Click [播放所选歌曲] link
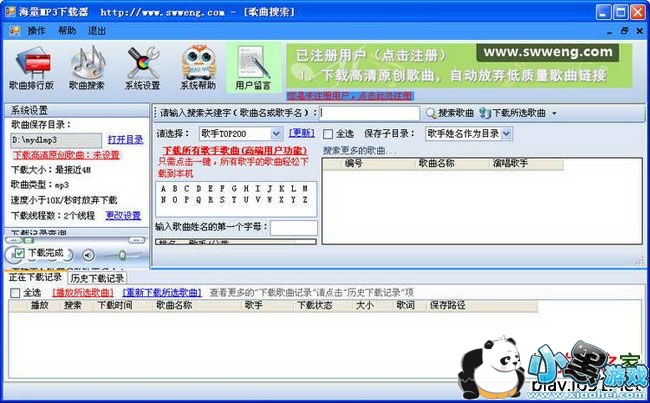 click(83, 293)
